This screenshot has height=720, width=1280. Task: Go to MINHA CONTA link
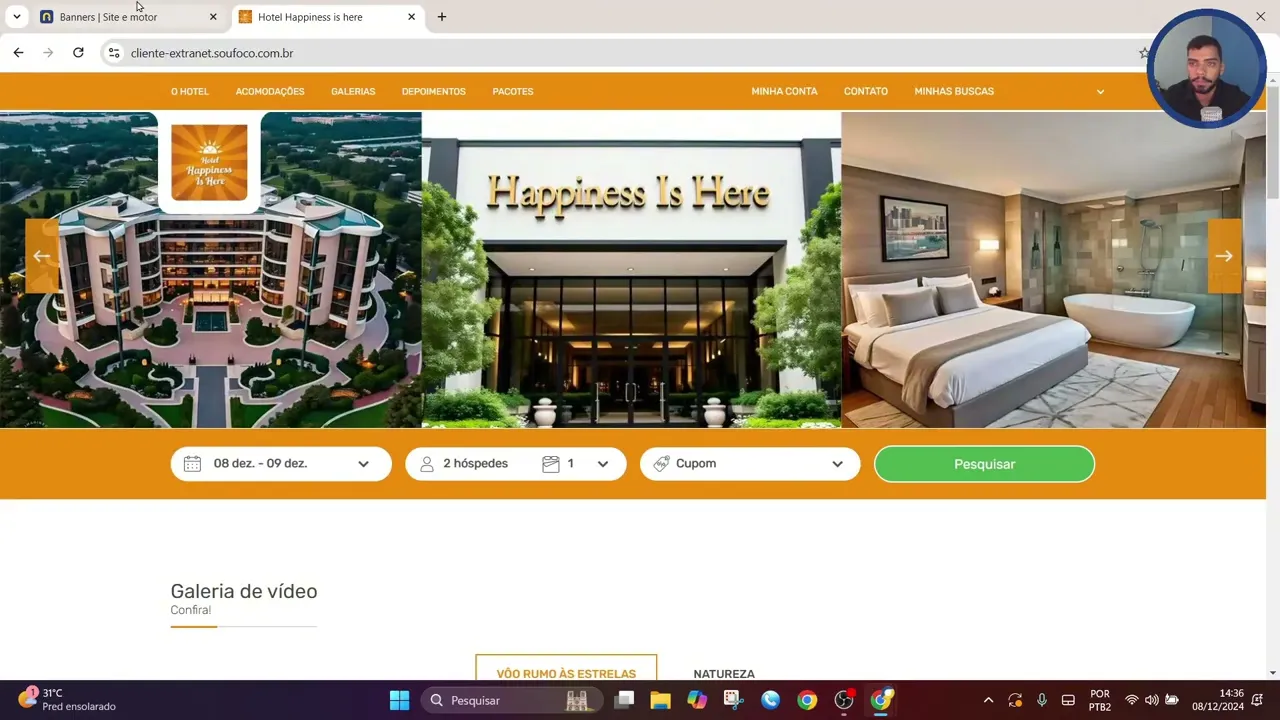(784, 91)
